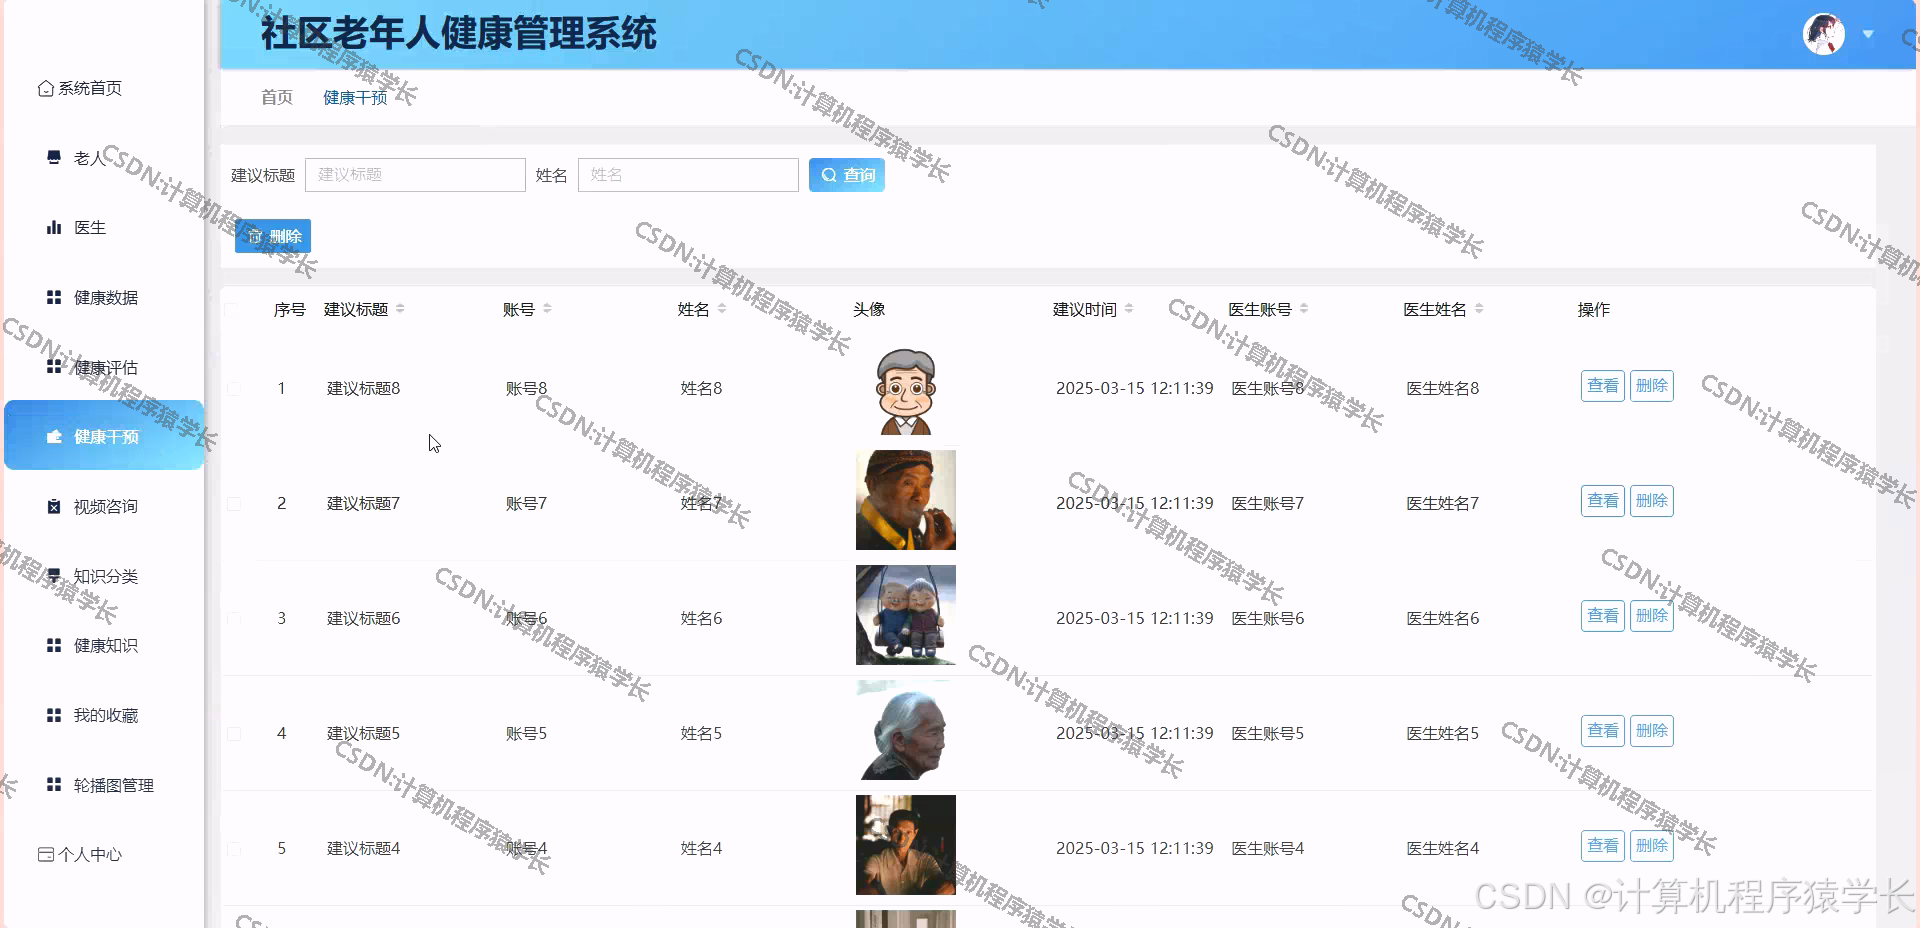
Task: Click the photo thumbnail of 姓名5
Action: coord(906,730)
